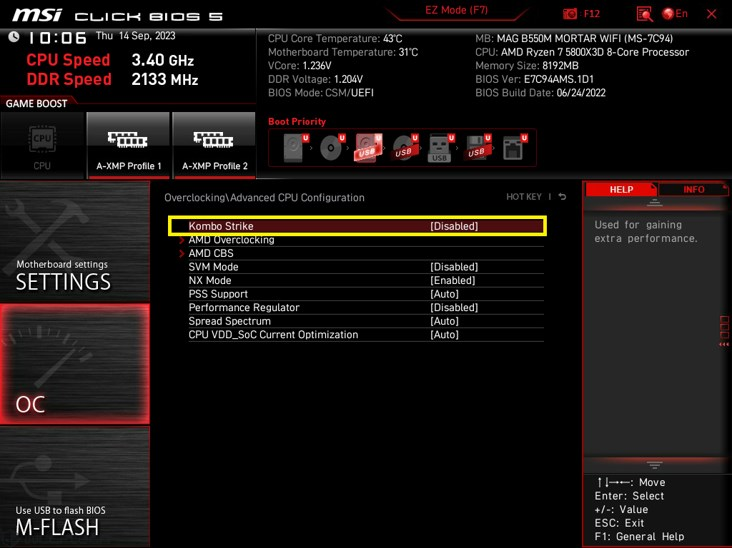Select CPU VDD_SoC Current Optimization label
This screenshot has width=732, height=548.
pos(273,335)
